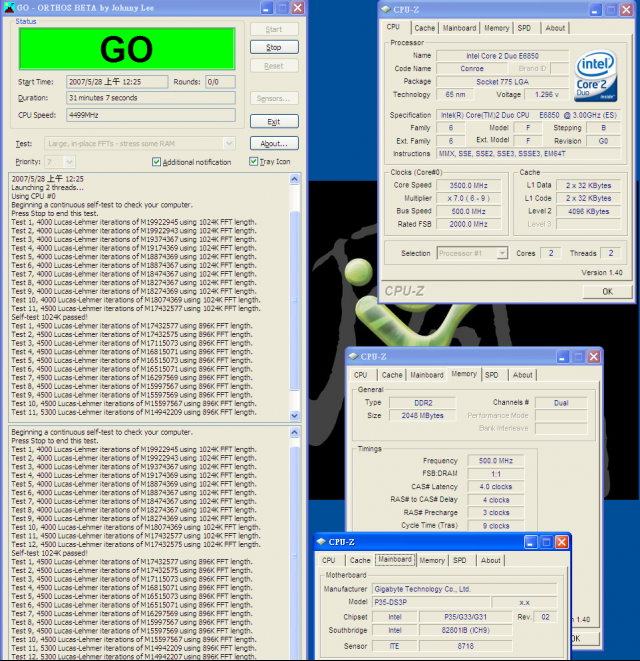
Task: Click 'Self-test 1024K passed!' in upper log
Action: click(x=49, y=317)
